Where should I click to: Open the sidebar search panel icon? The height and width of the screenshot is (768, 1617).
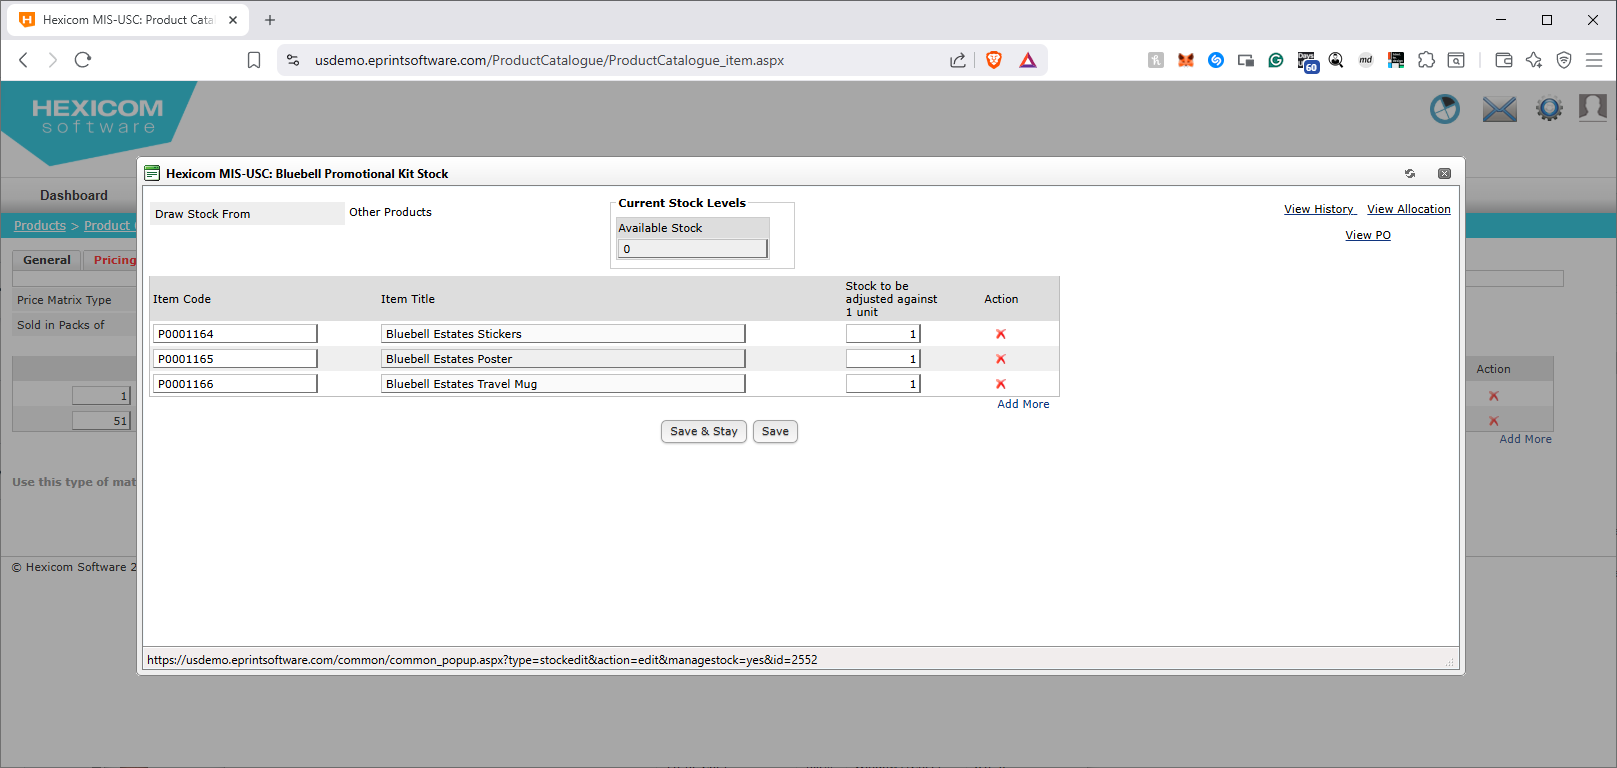click(1457, 60)
